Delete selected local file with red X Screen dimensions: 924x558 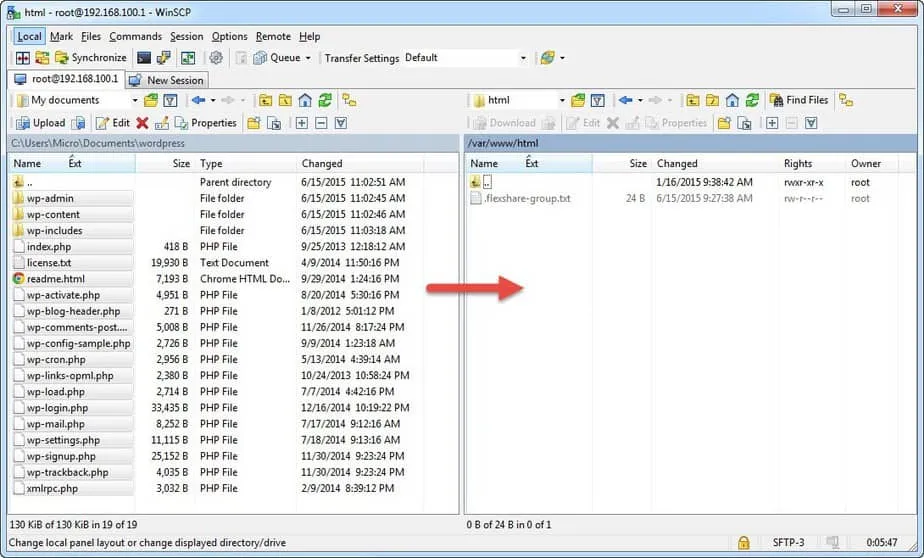(142, 123)
